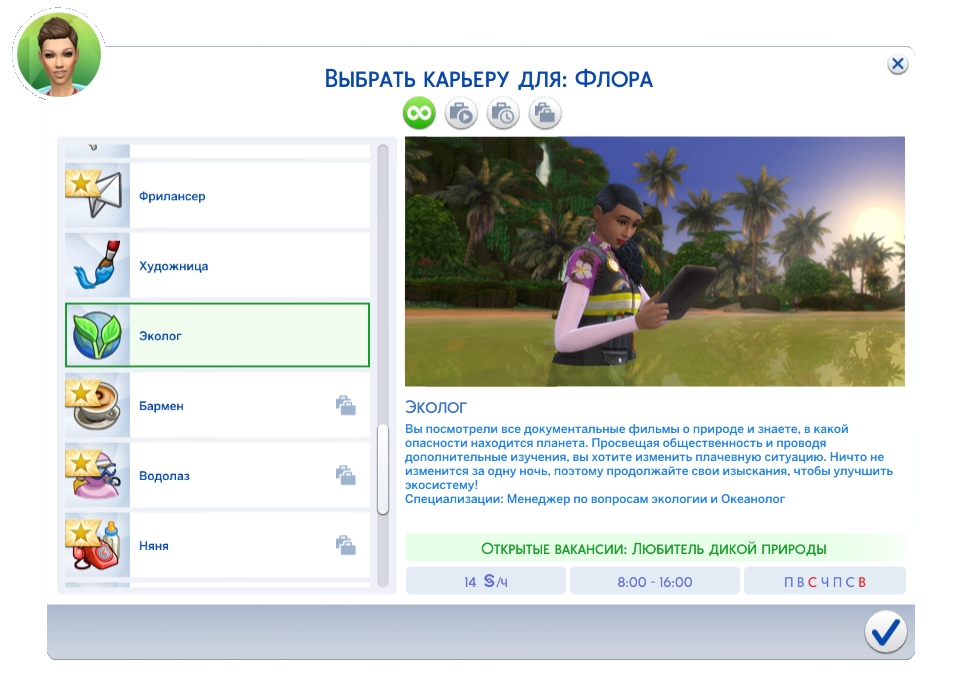Click the part-time careers briefcase filter icon

point(546,112)
